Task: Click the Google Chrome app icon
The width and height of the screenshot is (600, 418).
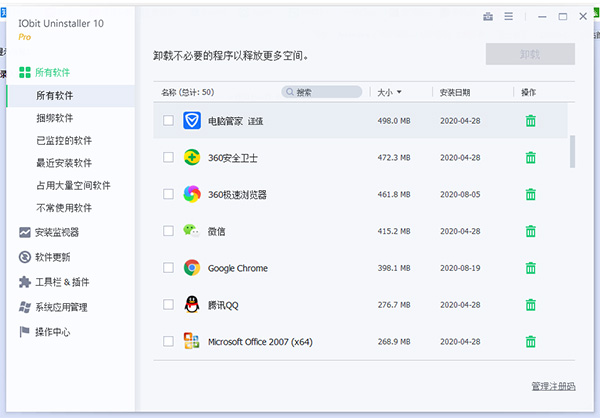Action: 192,268
